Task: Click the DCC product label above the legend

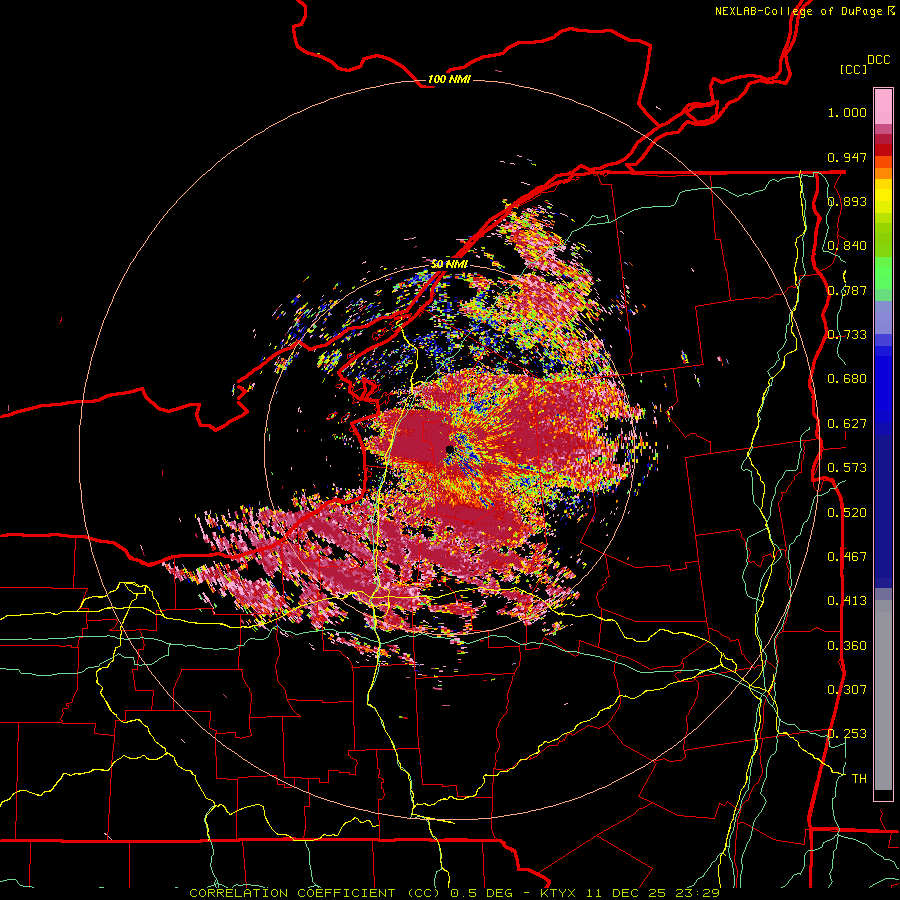Action: 878,60
